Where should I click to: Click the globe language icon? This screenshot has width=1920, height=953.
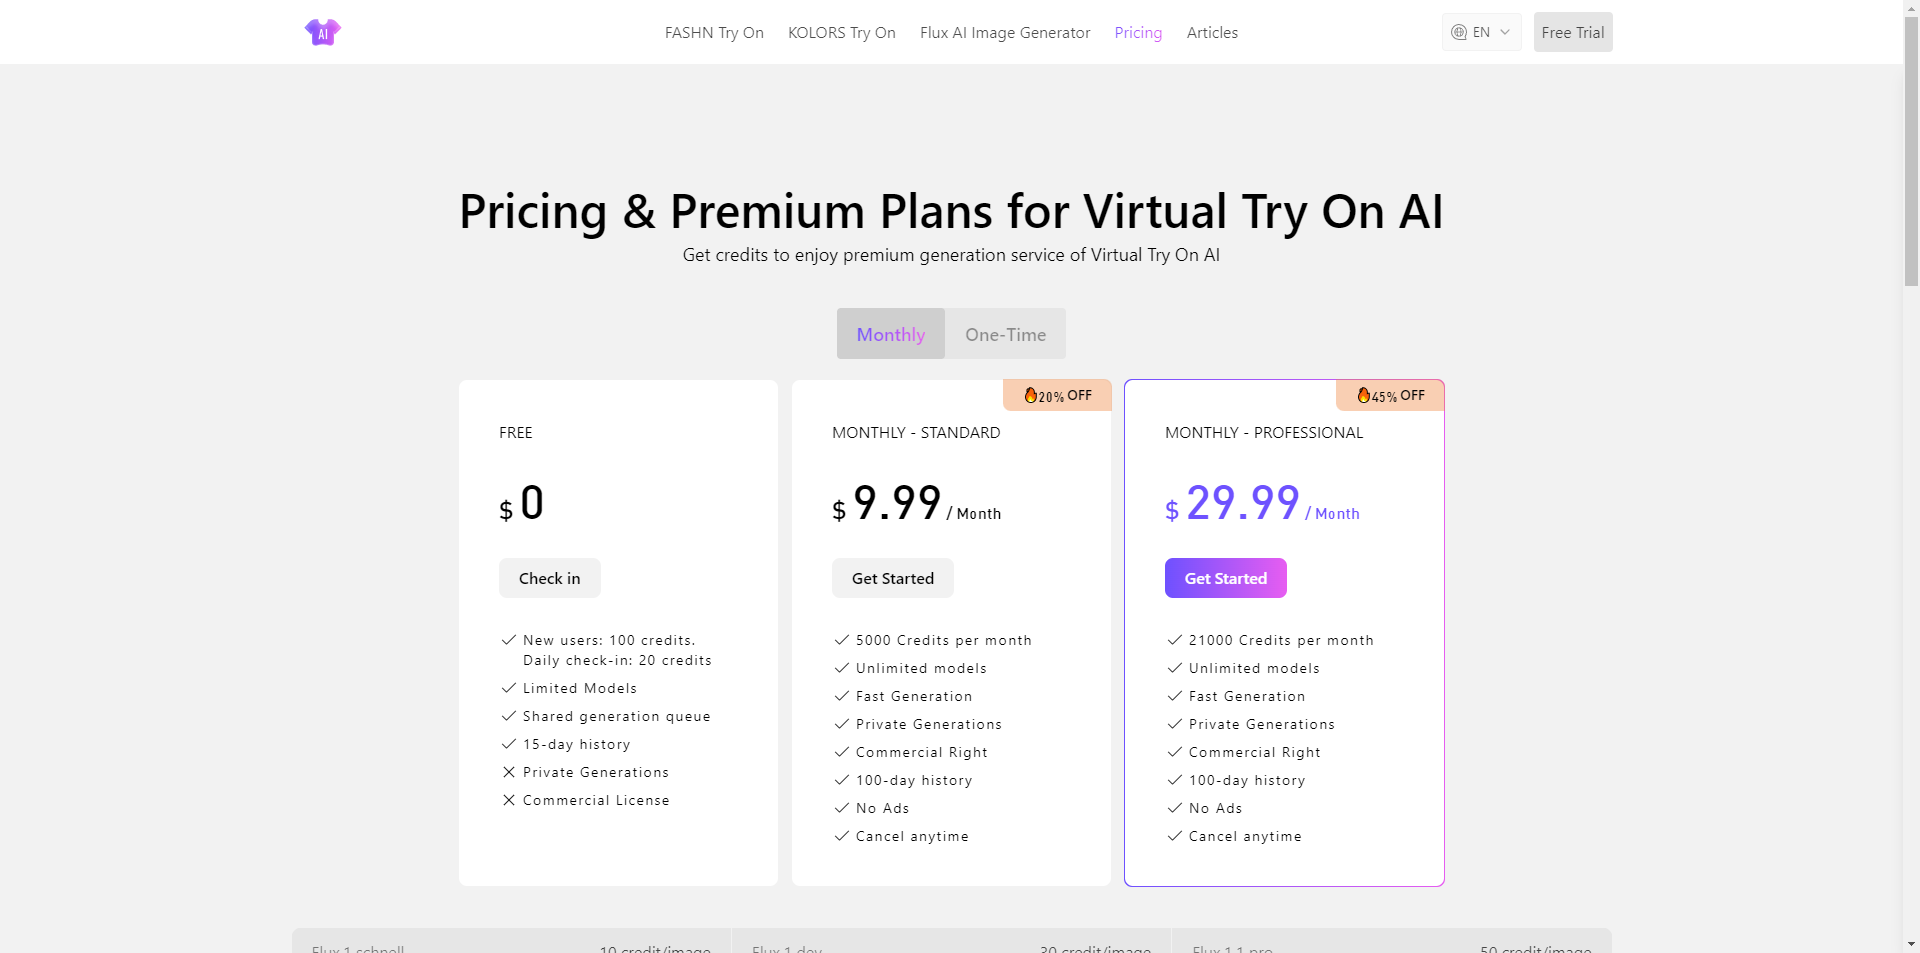coord(1459,32)
